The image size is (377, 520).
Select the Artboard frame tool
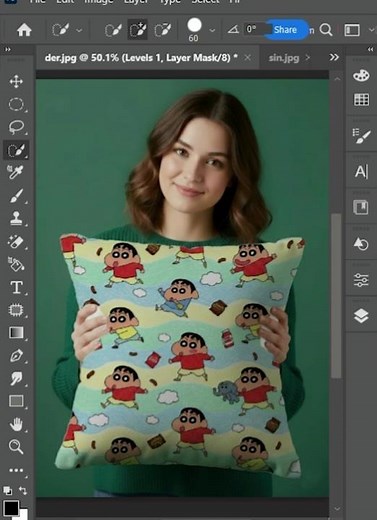(16, 310)
